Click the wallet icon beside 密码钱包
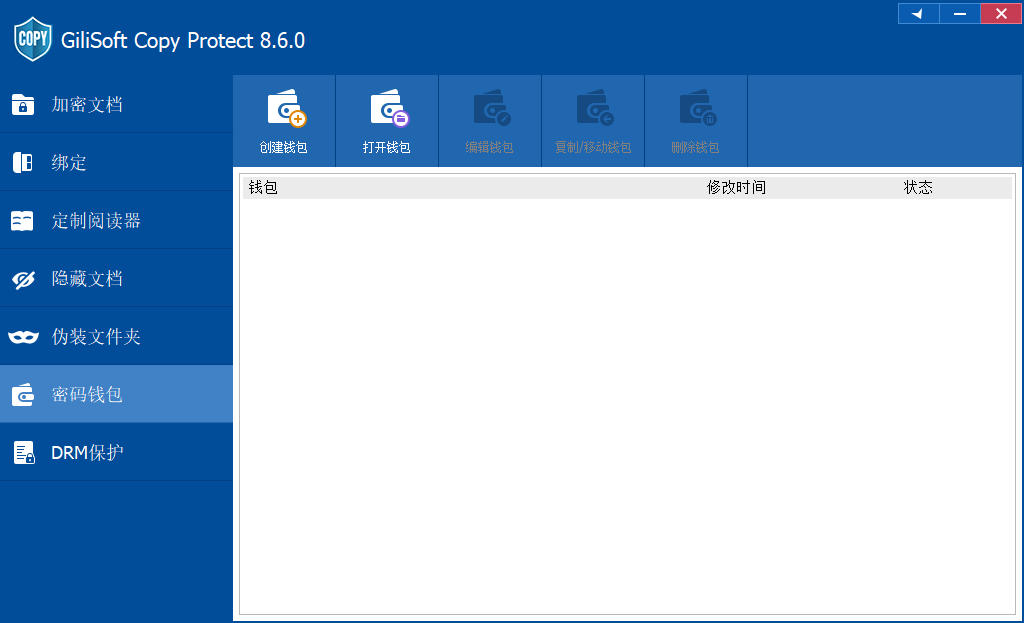The image size is (1024, 623). point(23,394)
